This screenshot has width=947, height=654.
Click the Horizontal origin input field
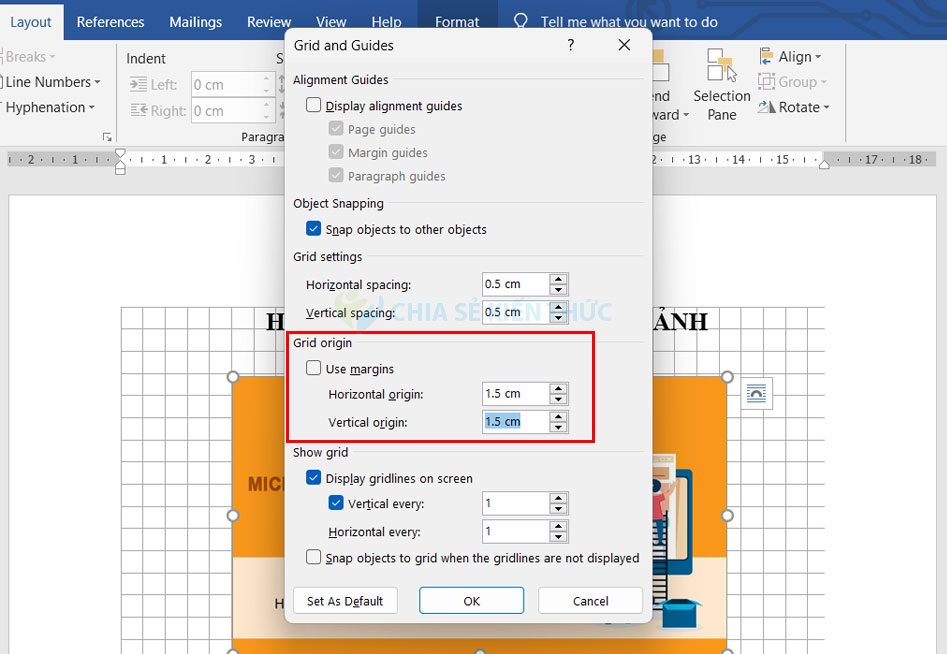515,394
